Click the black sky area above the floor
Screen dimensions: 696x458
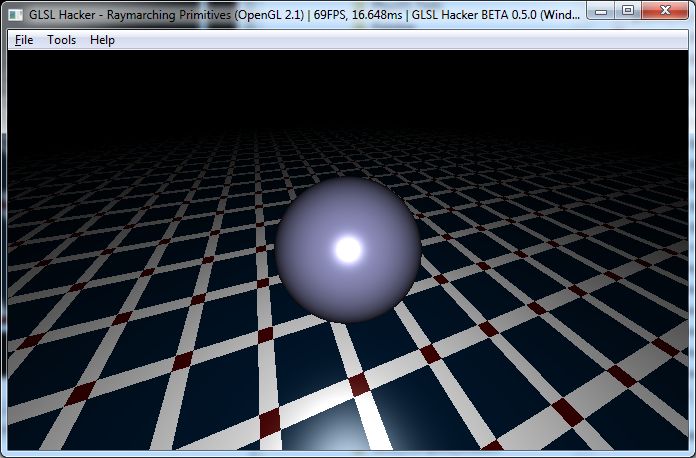coord(348,90)
